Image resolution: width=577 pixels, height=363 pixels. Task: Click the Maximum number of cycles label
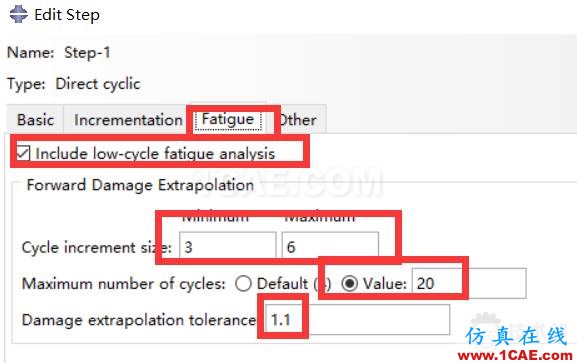[123, 283]
